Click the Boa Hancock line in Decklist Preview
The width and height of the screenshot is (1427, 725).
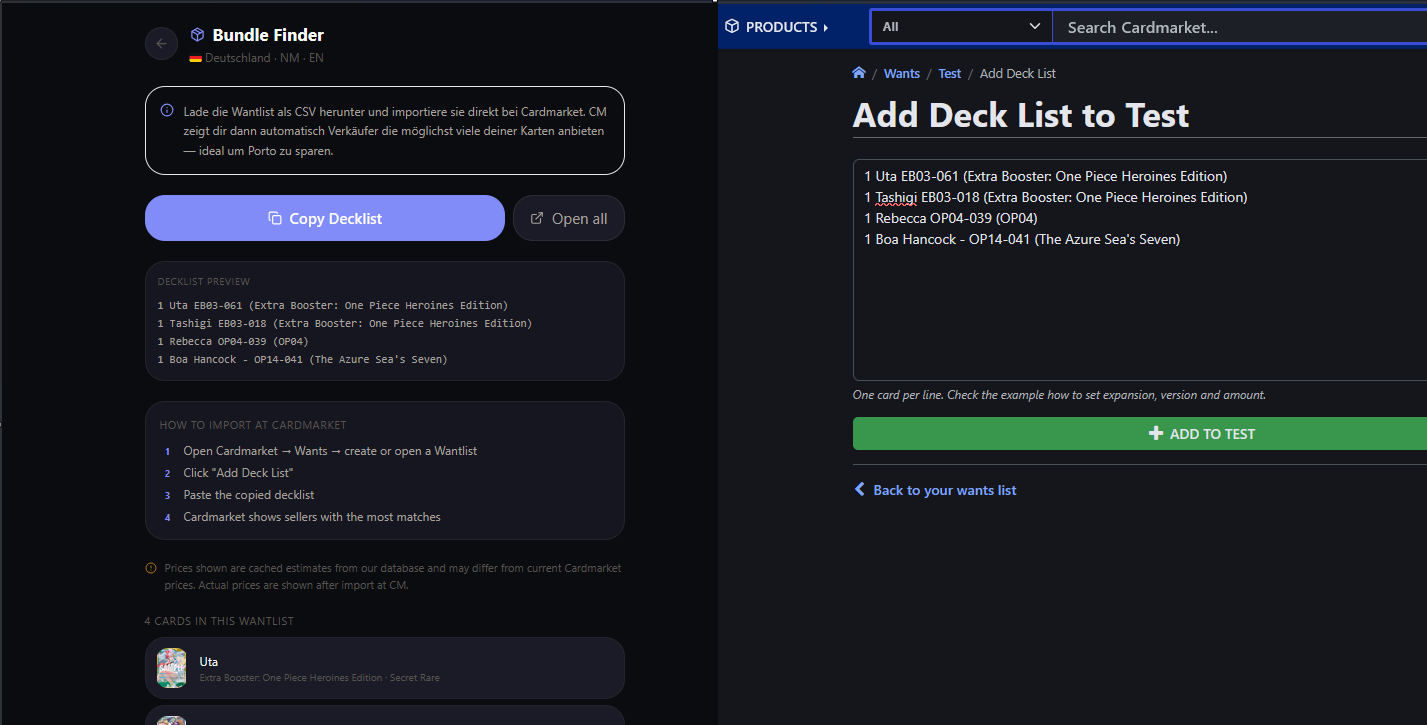click(x=302, y=359)
